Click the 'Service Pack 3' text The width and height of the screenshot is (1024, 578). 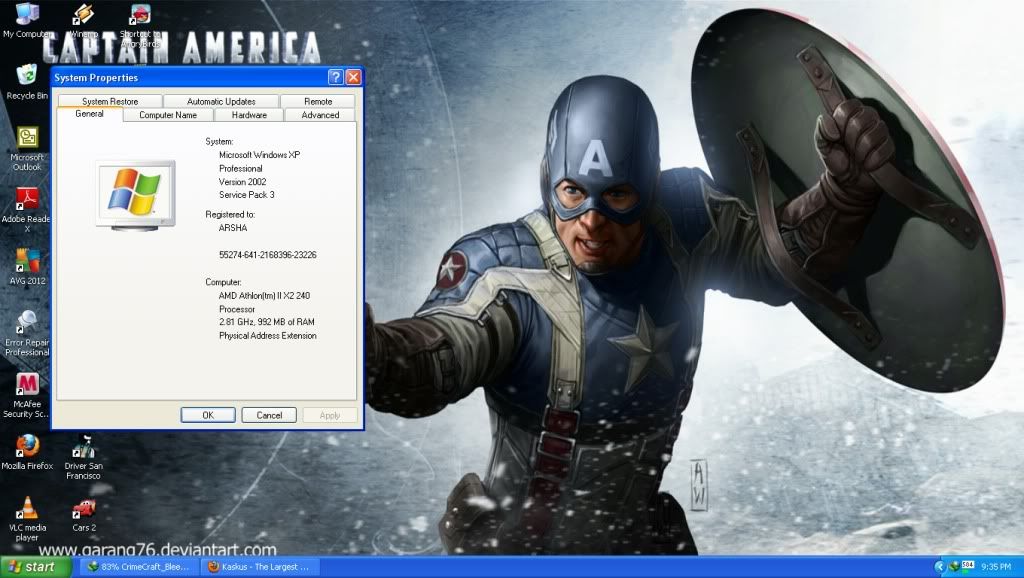(246, 195)
